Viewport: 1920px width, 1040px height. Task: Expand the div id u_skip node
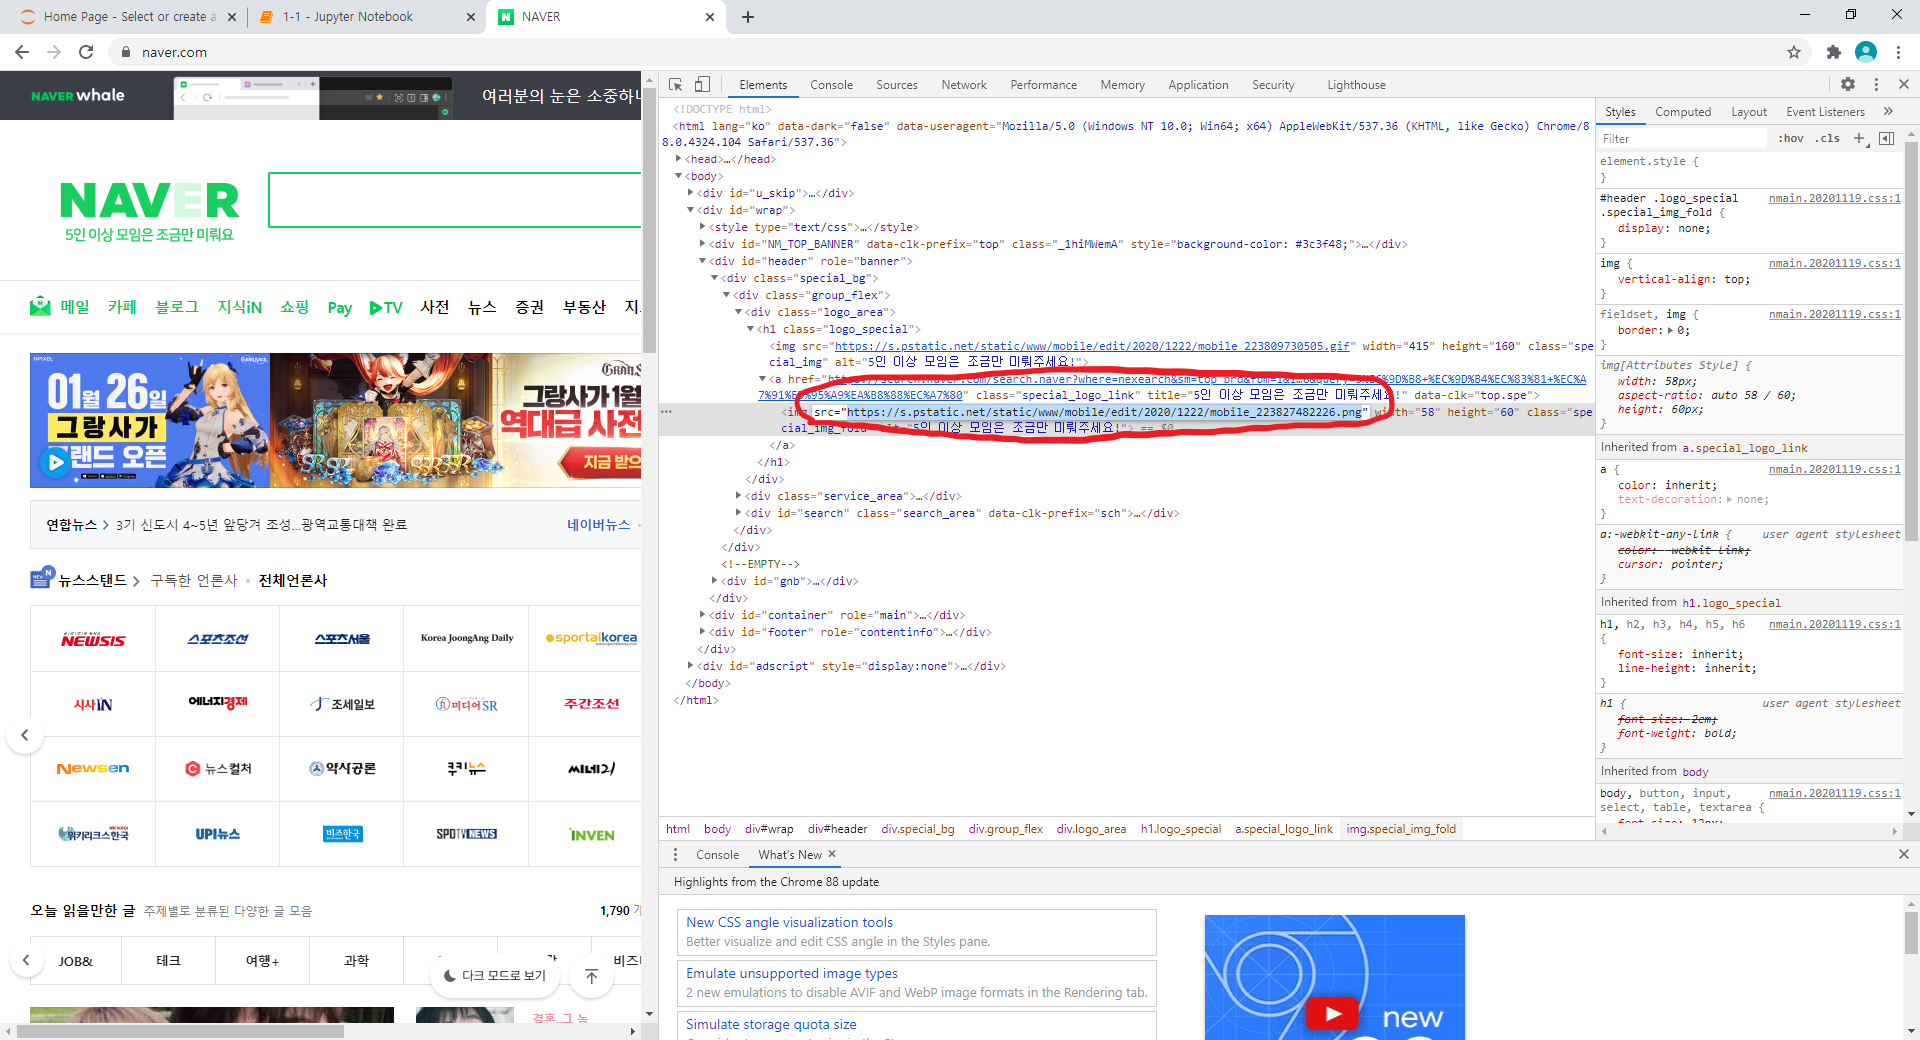[691, 193]
